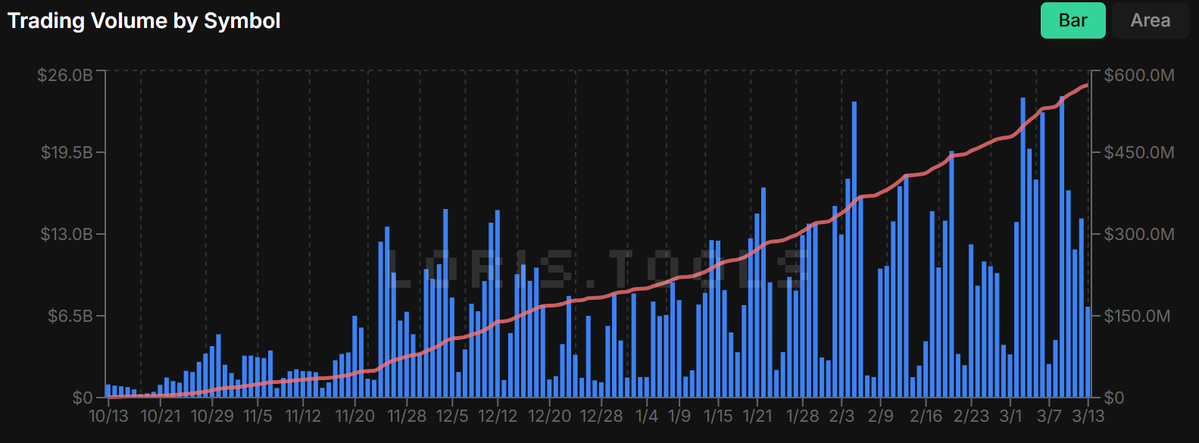Viewport: 1199px width, 443px height.
Task: Click the $300.0M right axis label
Action: (x=1137, y=234)
